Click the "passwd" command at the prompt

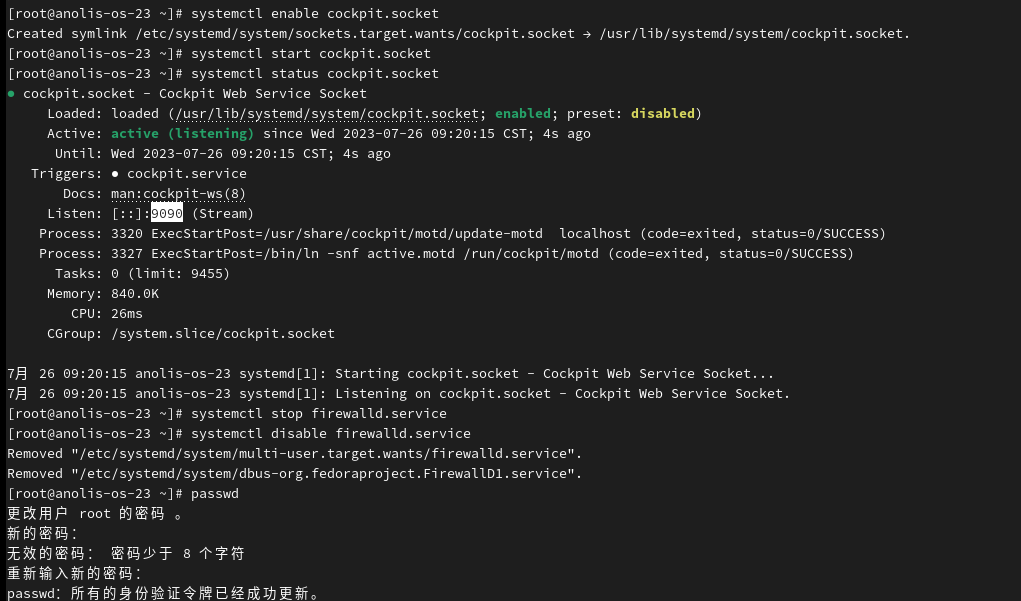[x=215, y=494]
